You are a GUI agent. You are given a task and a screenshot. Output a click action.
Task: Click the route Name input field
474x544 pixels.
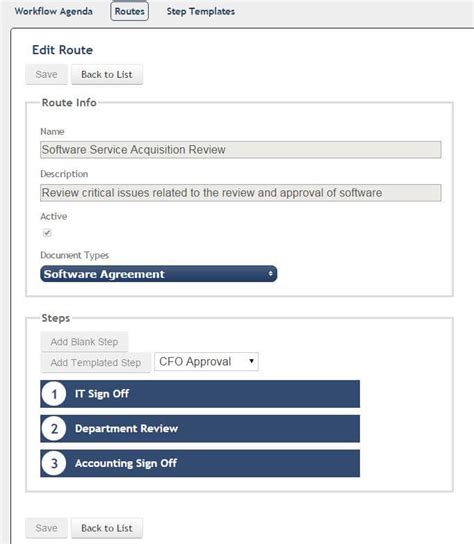pos(241,150)
